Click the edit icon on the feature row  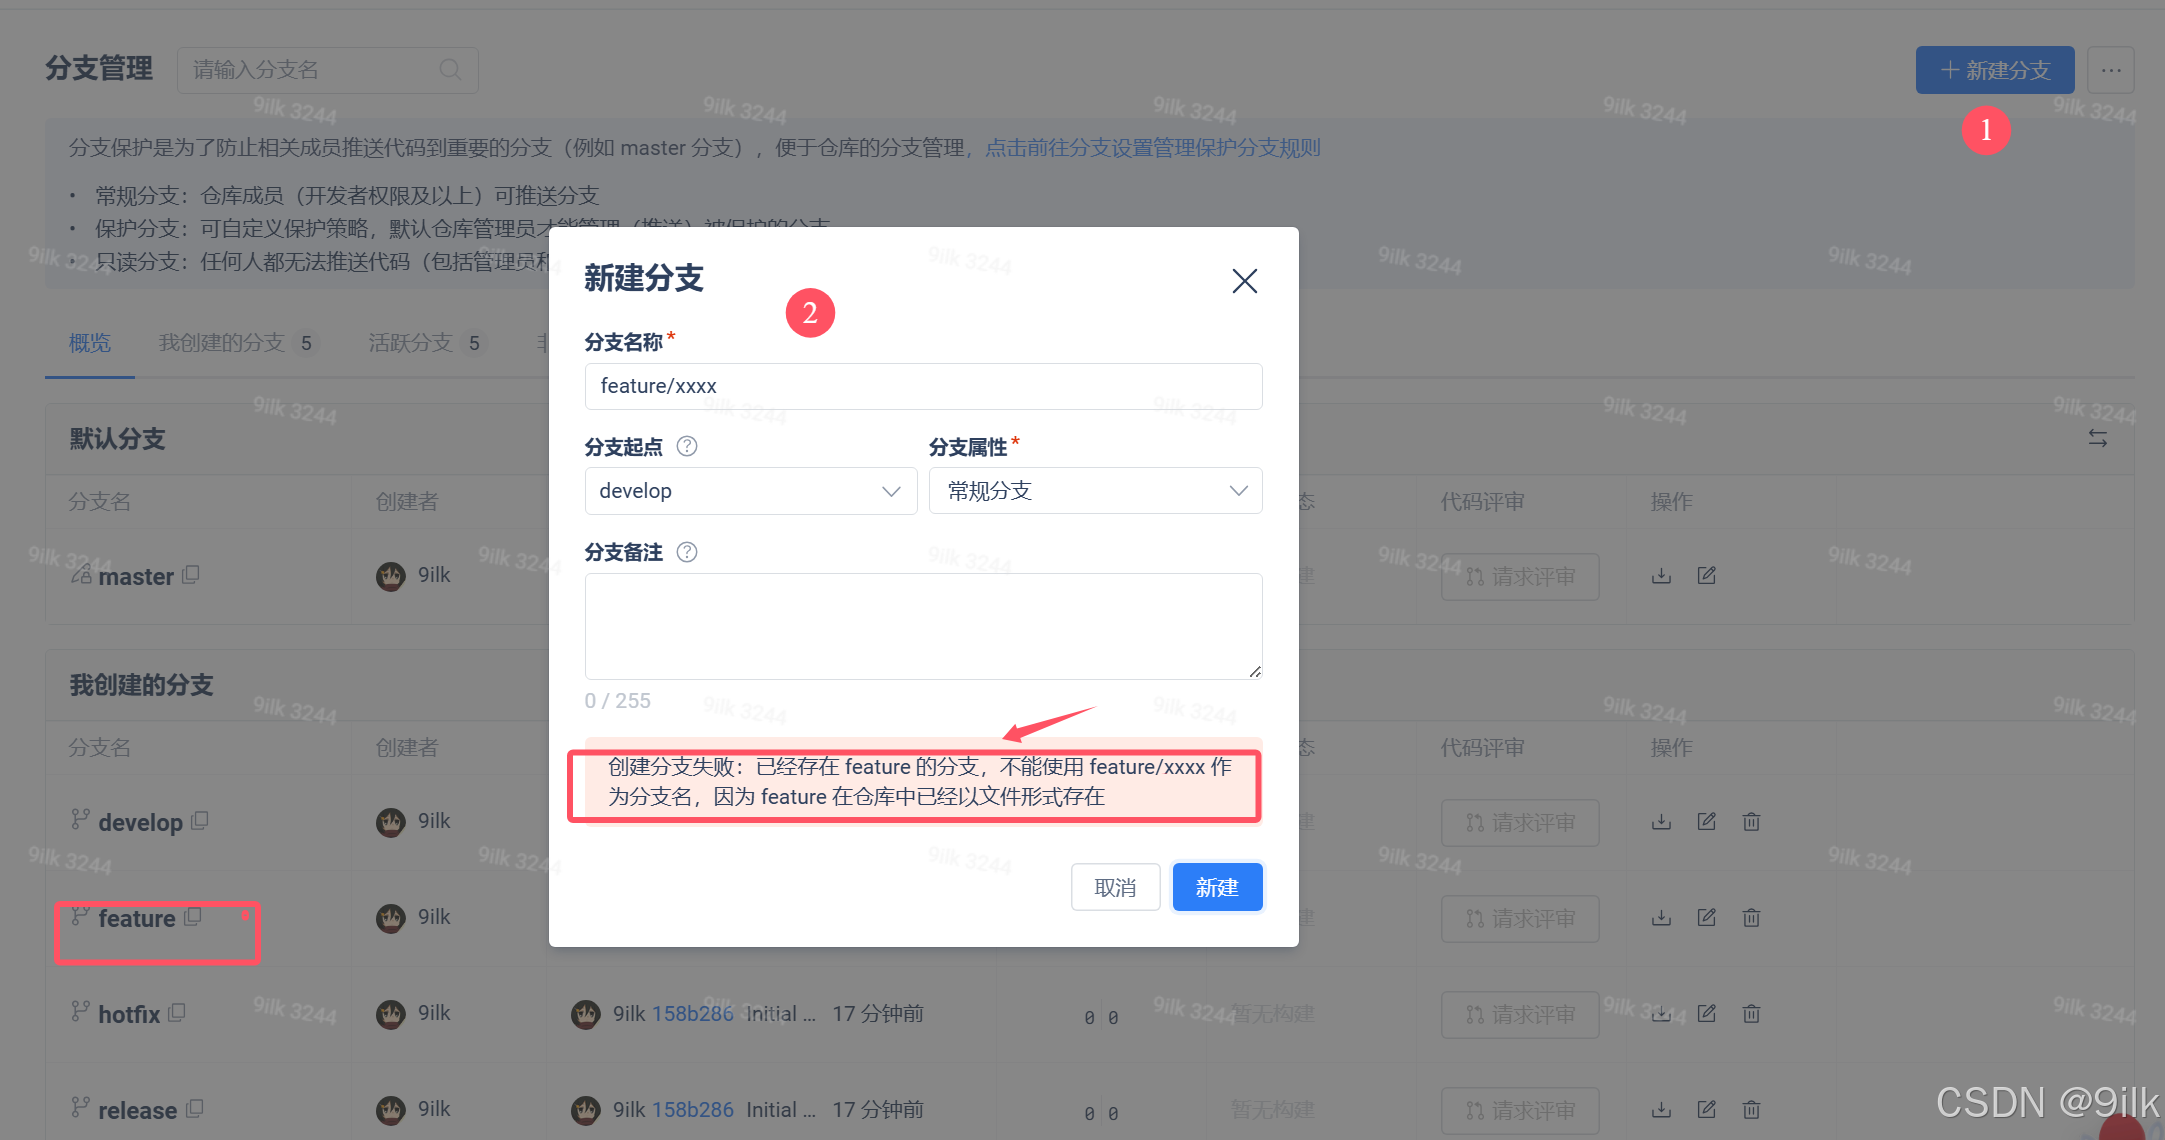pos(1707,918)
